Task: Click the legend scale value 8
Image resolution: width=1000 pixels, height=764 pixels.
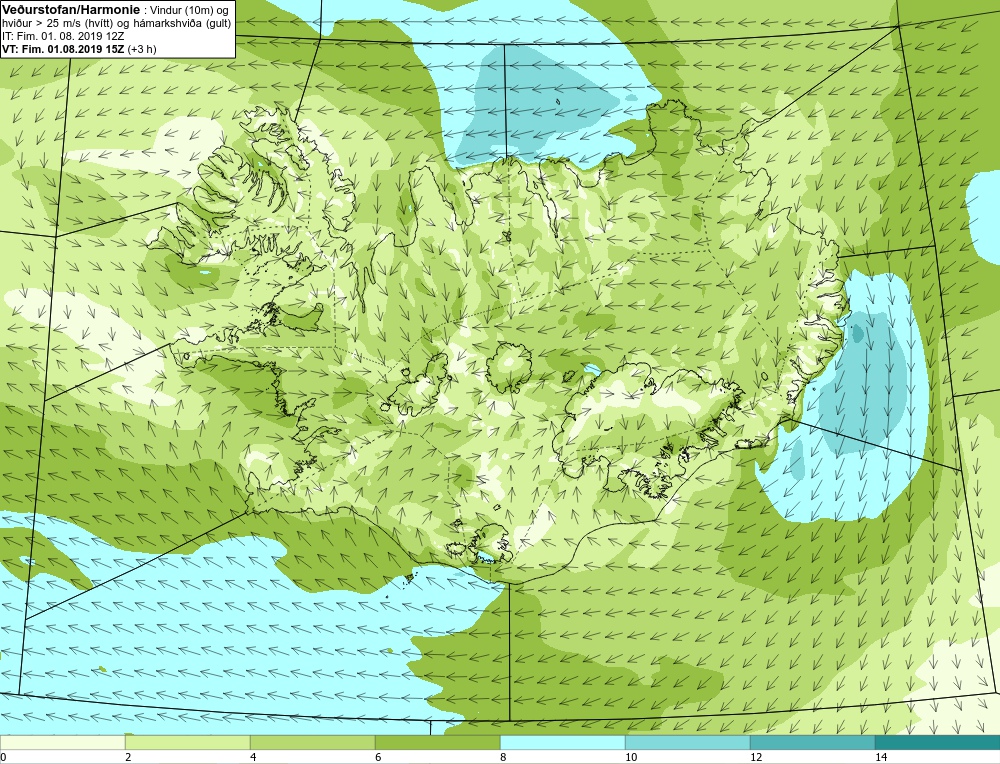Action: (x=503, y=757)
